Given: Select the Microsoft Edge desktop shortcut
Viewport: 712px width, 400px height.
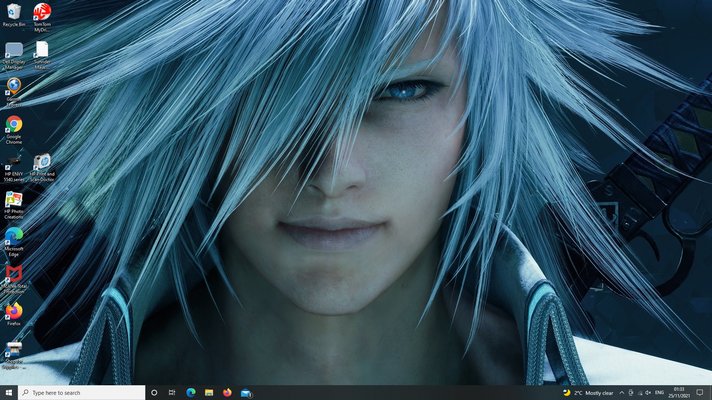Looking at the screenshot, I should pos(14,242).
